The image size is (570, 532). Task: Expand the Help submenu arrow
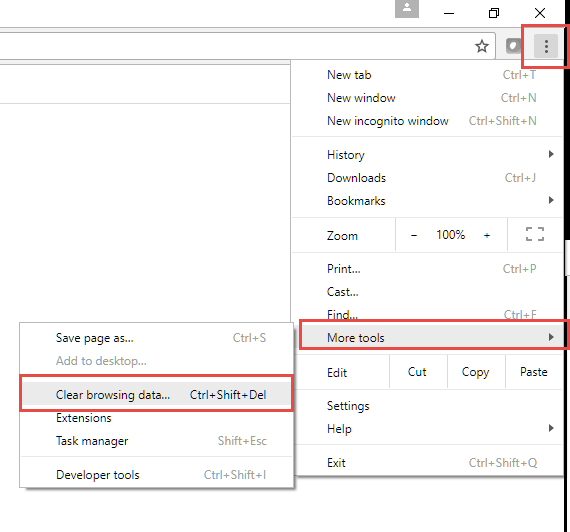[x=551, y=428]
